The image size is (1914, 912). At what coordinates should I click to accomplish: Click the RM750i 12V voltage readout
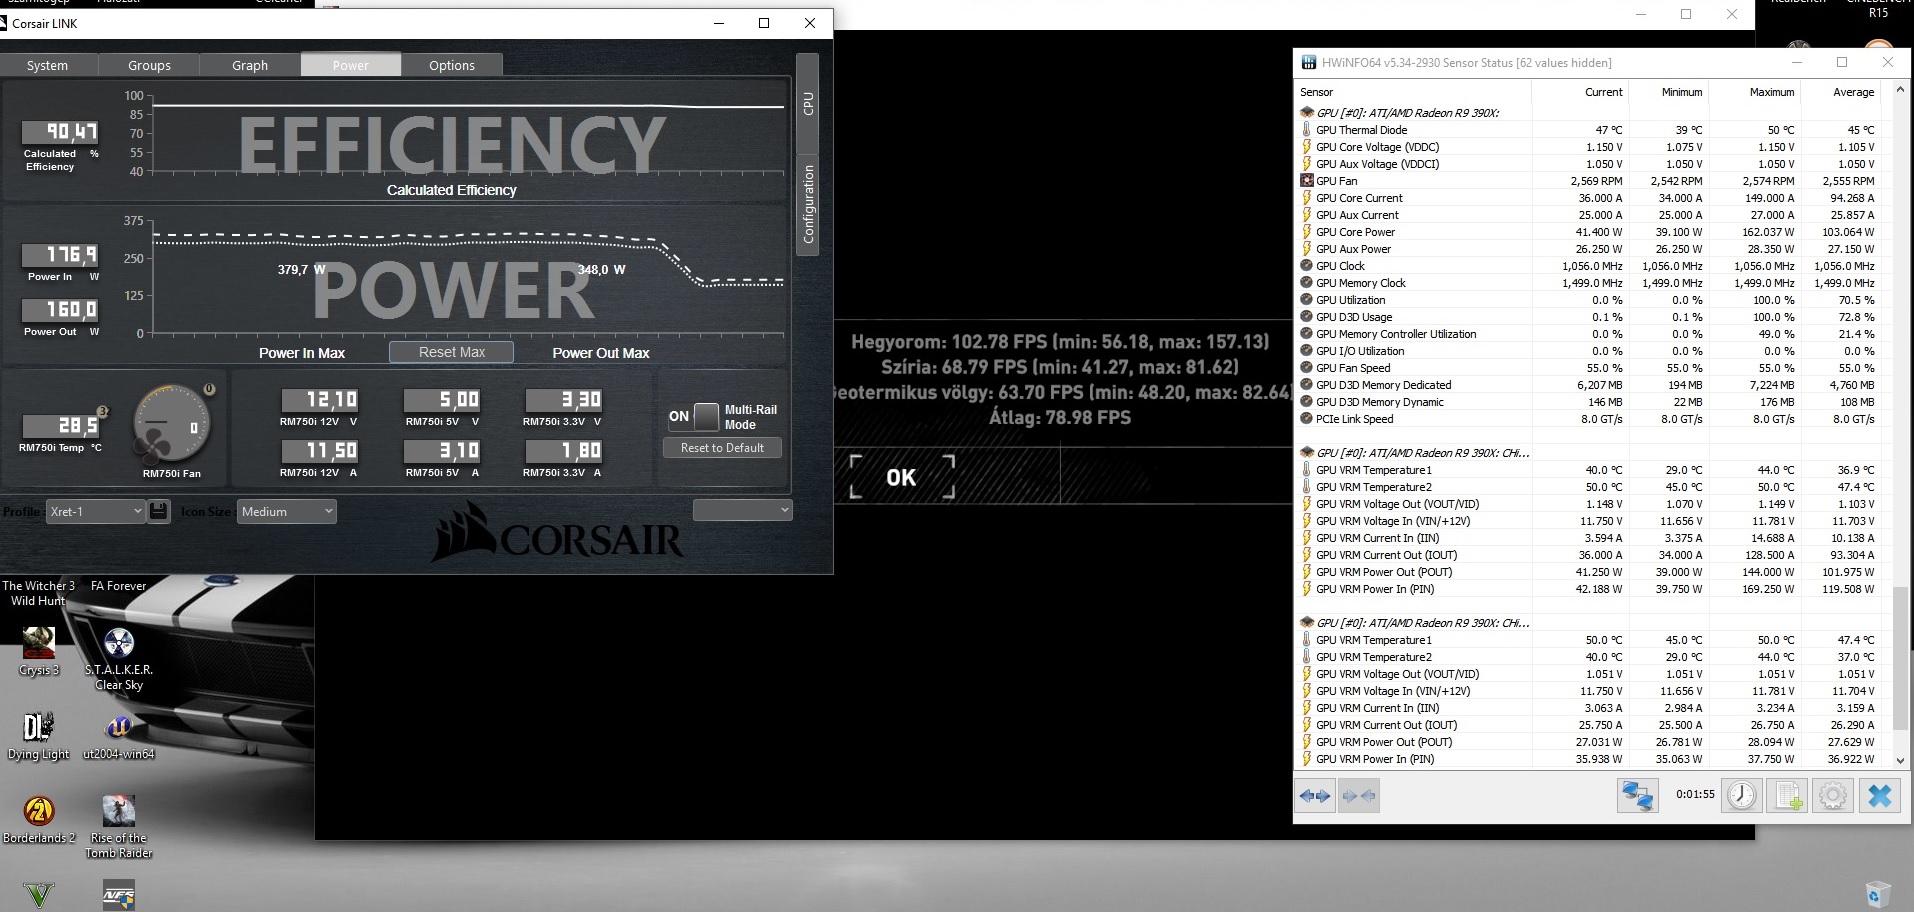click(x=319, y=400)
